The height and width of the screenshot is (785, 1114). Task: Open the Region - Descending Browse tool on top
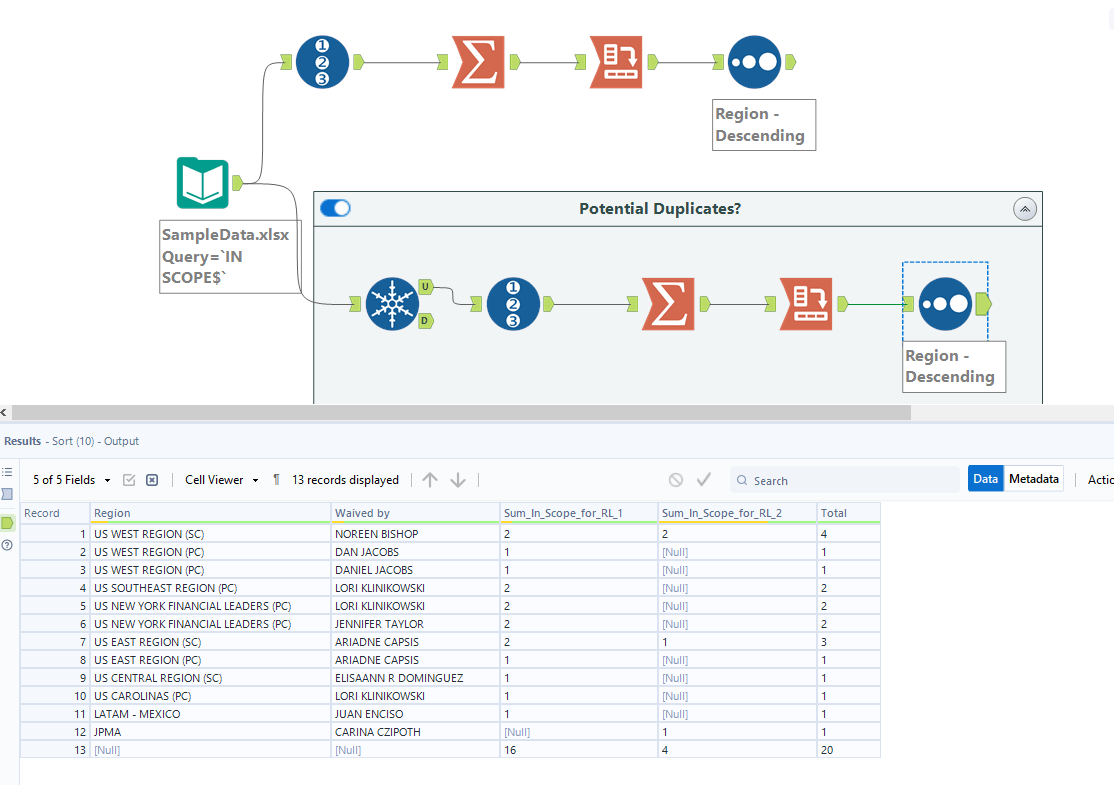tap(756, 61)
